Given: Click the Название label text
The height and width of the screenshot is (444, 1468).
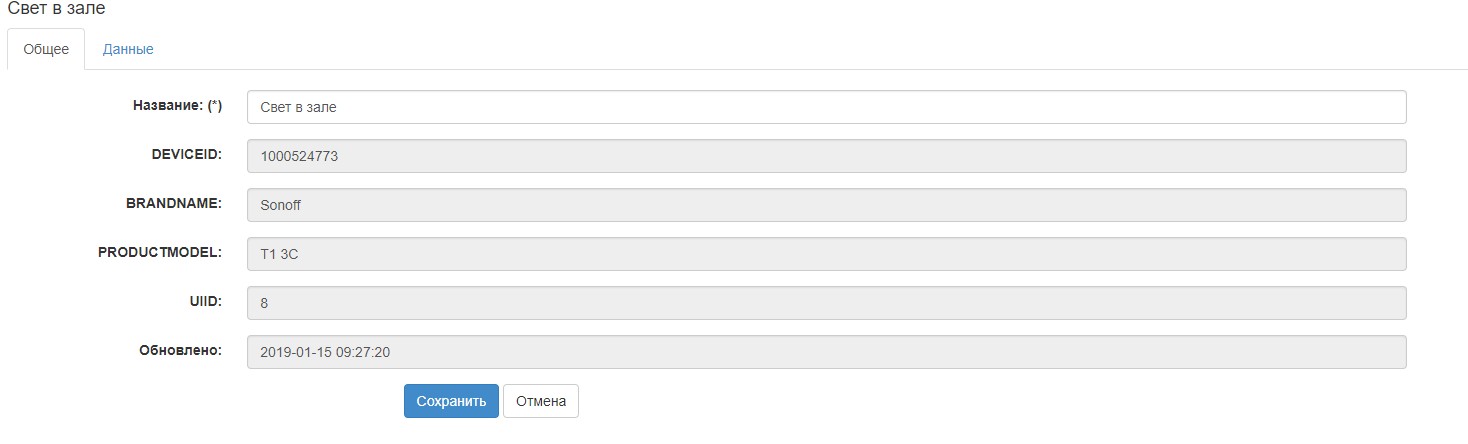Looking at the screenshot, I should pos(168,105).
